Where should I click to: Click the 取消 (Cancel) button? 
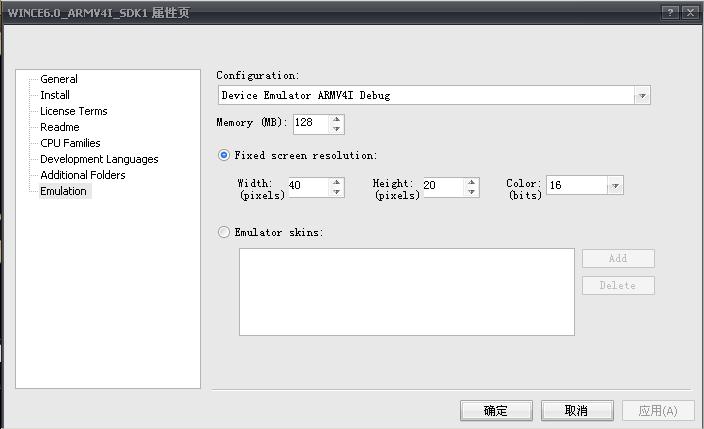577,411
